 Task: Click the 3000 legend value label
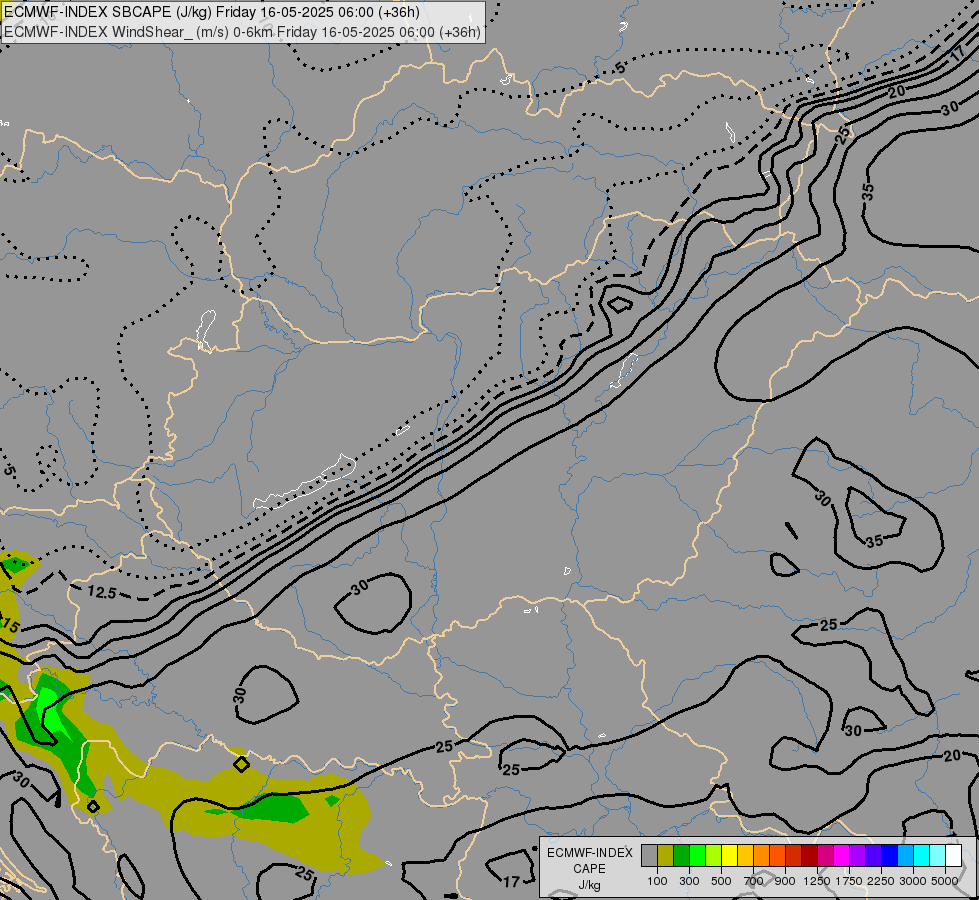tap(913, 881)
